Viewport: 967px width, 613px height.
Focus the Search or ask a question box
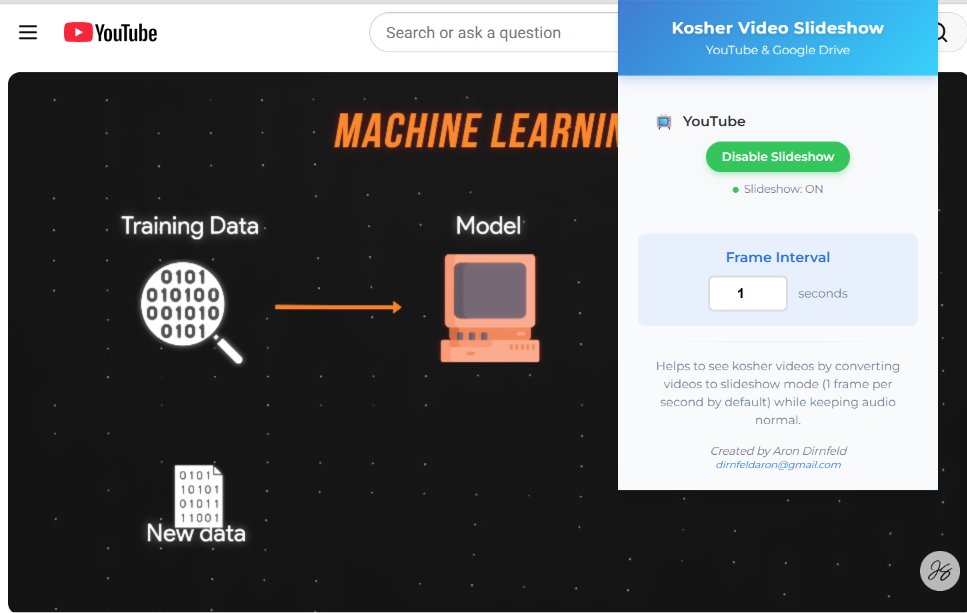click(x=493, y=33)
